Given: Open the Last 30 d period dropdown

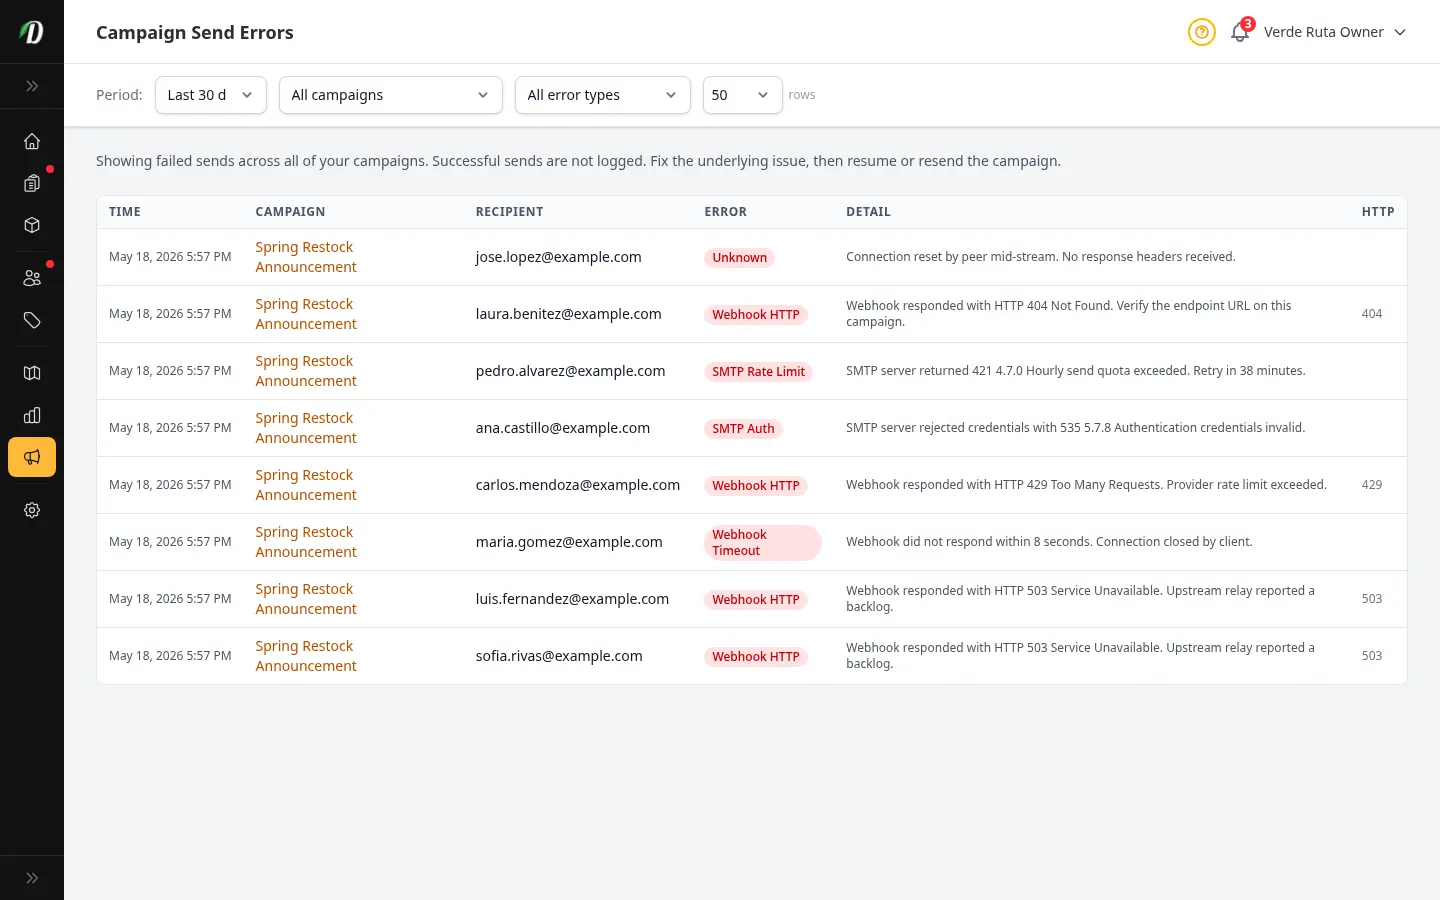Looking at the screenshot, I should pyautogui.click(x=211, y=95).
